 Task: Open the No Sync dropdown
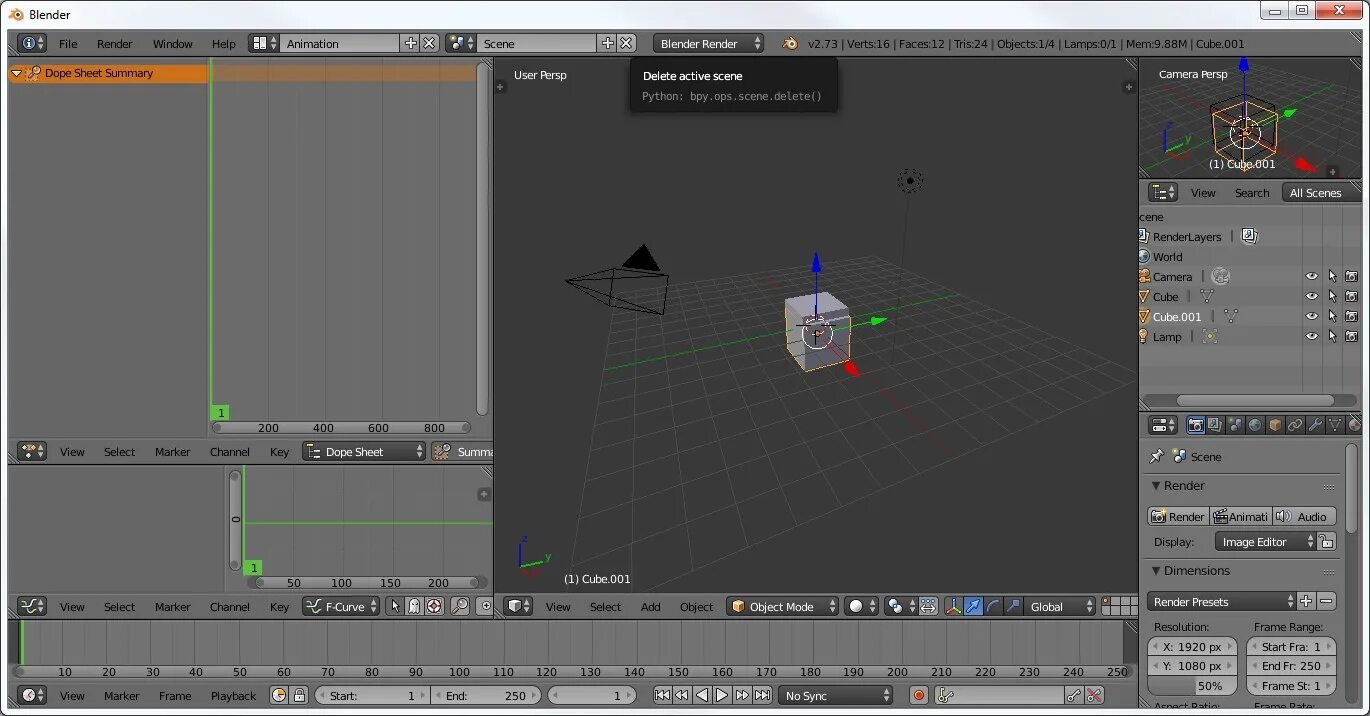click(836, 695)
